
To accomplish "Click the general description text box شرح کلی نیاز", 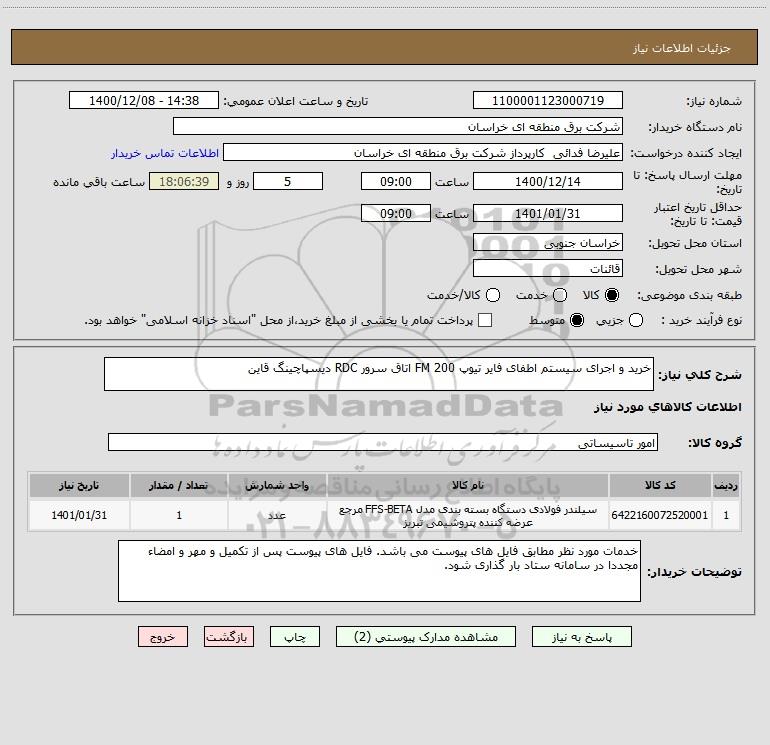I will pyautogui.click(x=379, y=374).
